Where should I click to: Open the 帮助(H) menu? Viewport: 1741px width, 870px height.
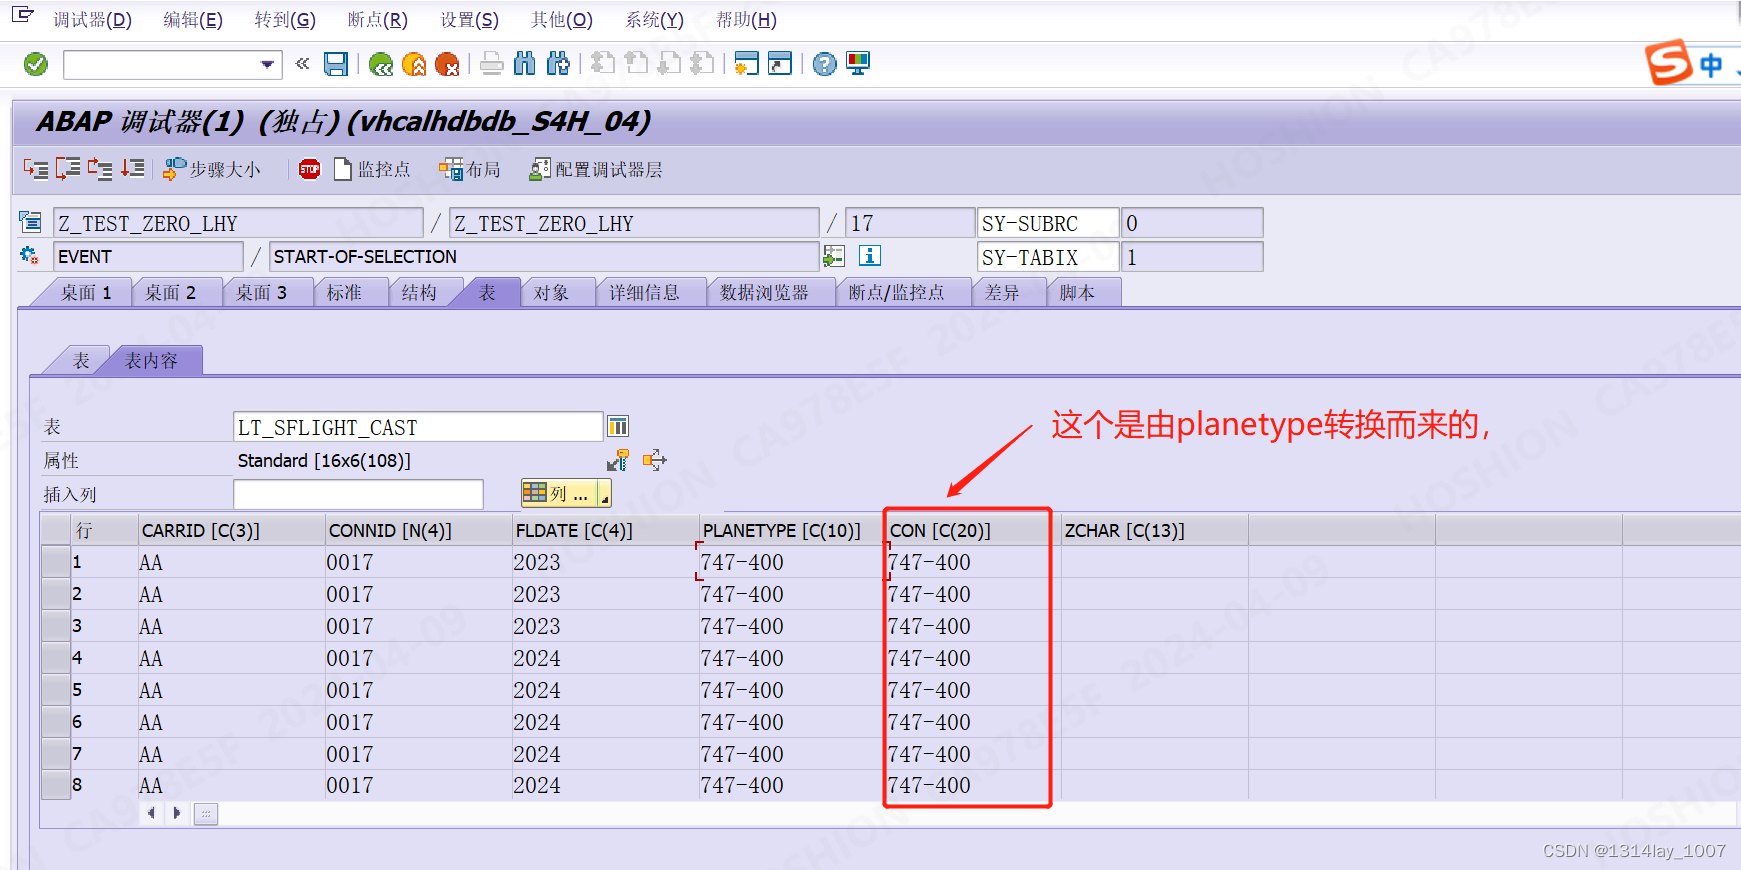(746, 20)
